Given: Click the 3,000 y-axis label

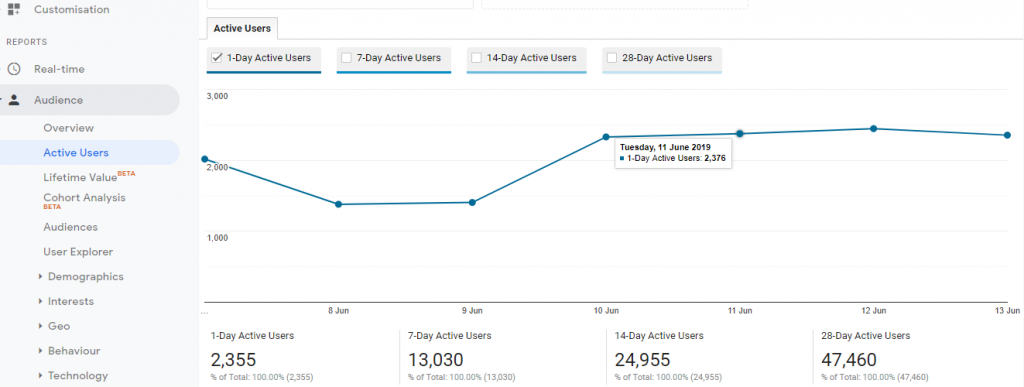Looking at the screenshot, I should coord(217,97).
